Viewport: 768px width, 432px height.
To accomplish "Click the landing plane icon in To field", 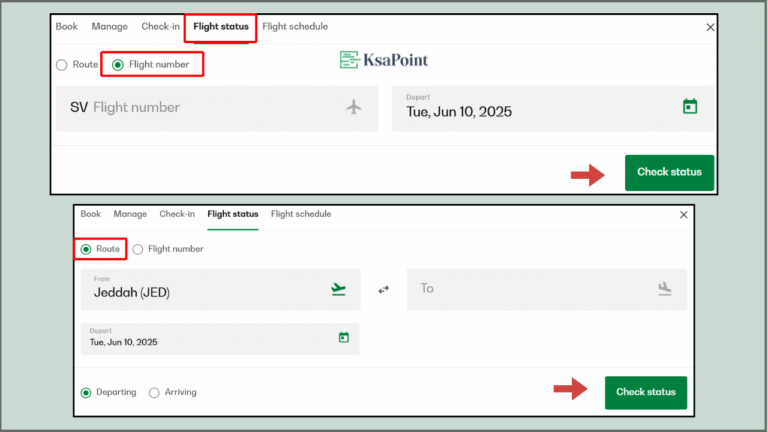I will pyautogui.click(x=665, y=289).
